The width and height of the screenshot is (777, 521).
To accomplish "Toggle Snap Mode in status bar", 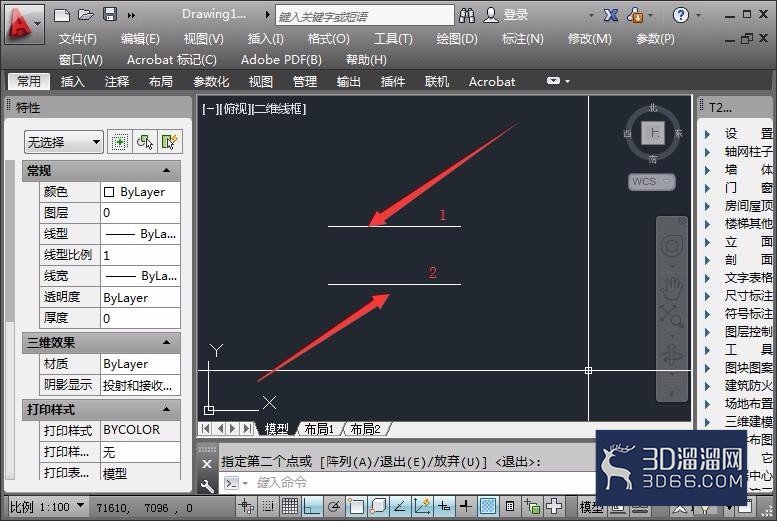I will [268, 506].
